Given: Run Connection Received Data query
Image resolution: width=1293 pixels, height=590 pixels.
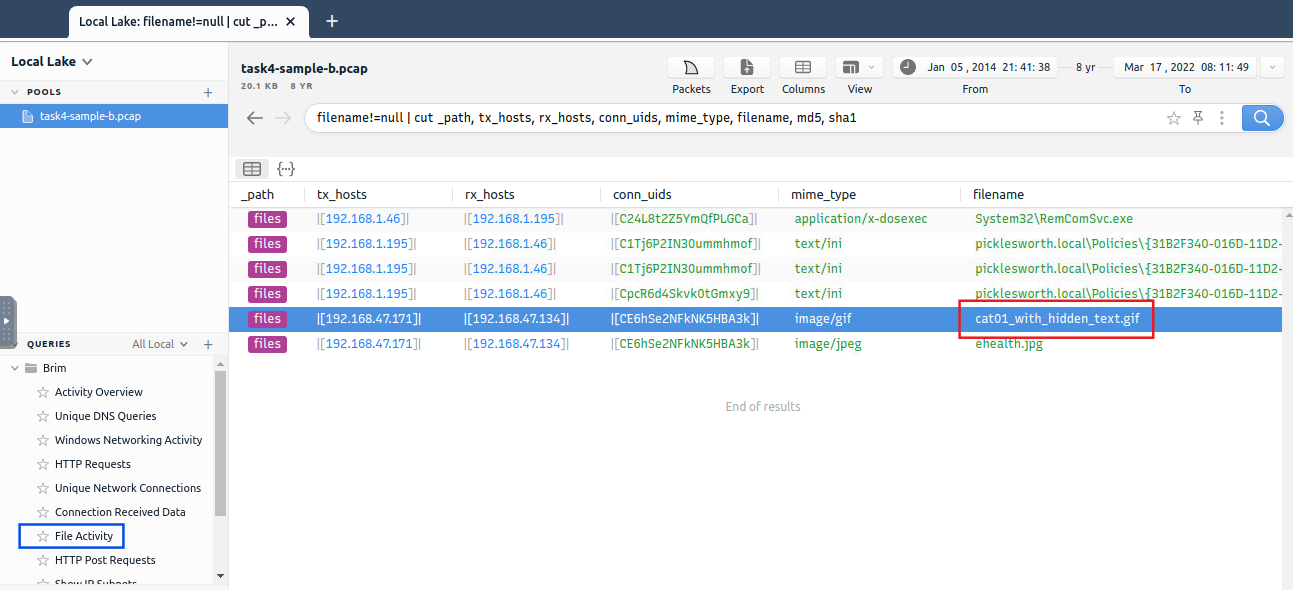Looking at the screenshot, I should click(120, 512).
